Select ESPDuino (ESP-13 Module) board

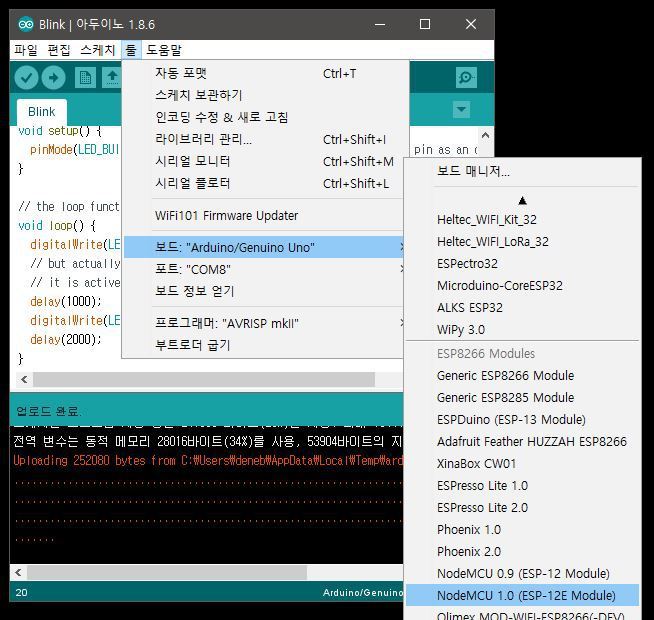tap(522, 419)
